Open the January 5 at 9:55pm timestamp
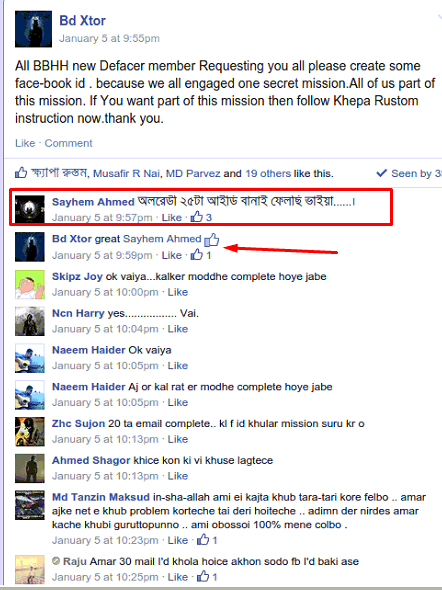 109,38
